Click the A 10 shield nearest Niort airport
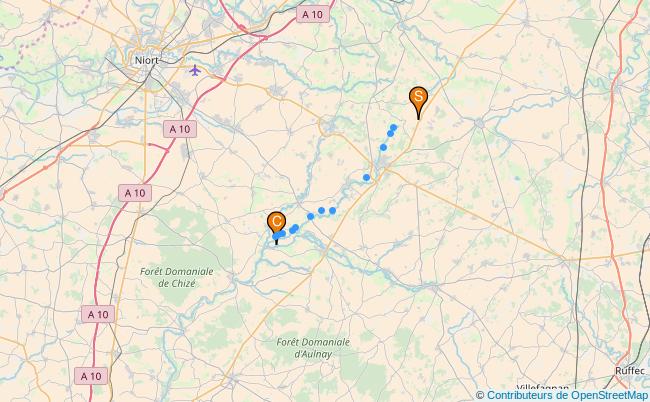650x402 pixels. pos(180,129)
